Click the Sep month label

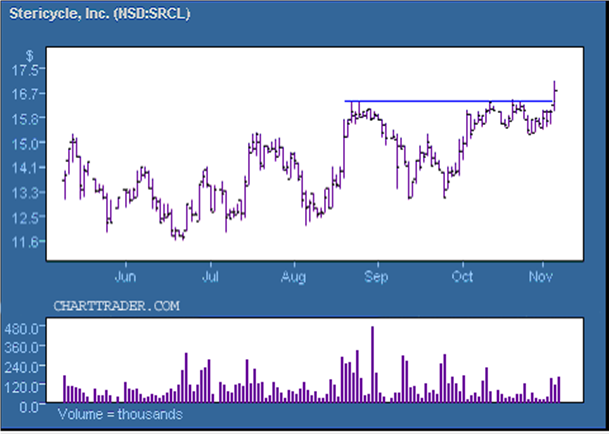(376, 277)
